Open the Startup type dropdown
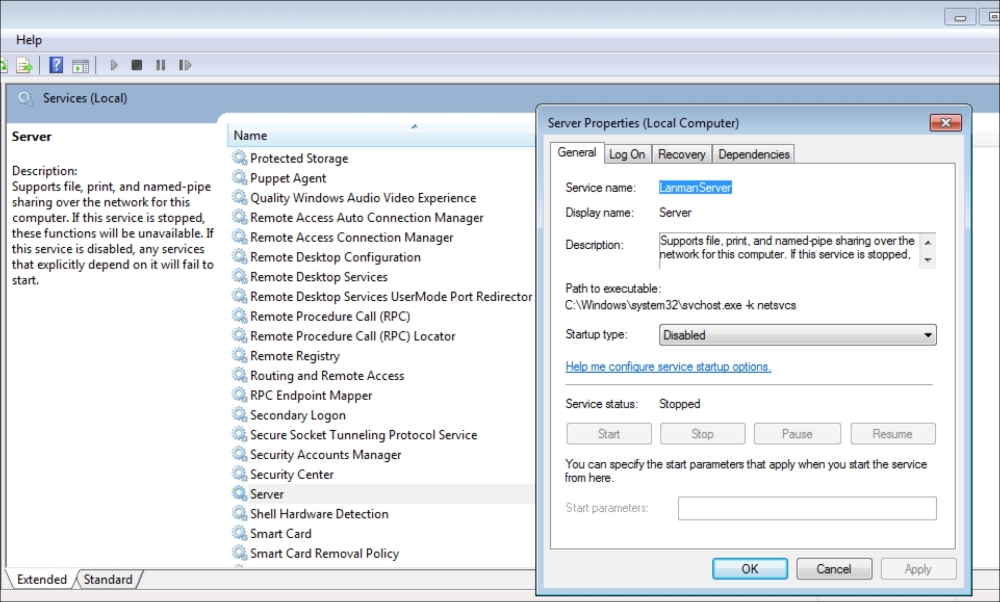1000x602 pixels. pos(797,335)
